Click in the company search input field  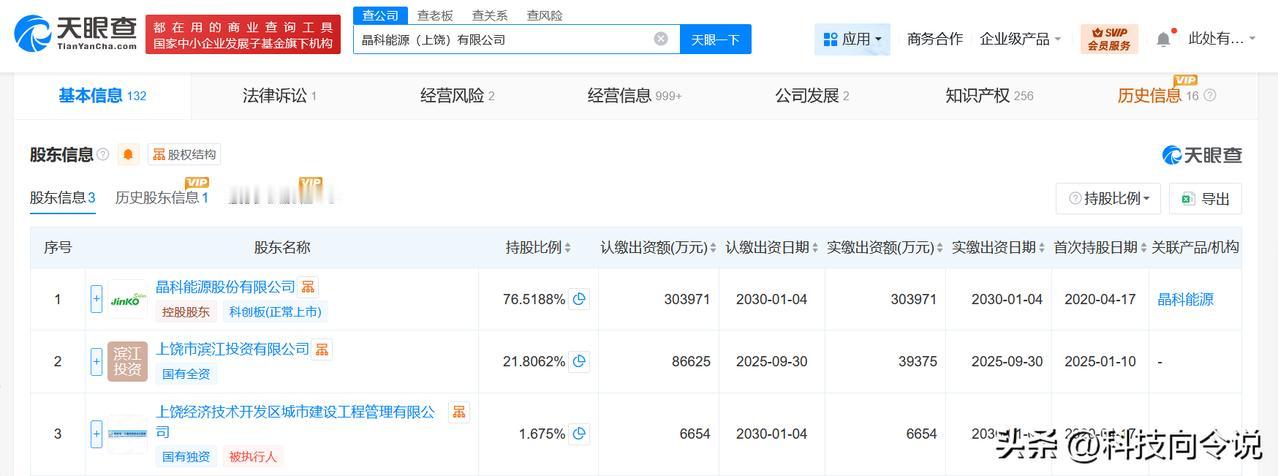coord(505,39)
